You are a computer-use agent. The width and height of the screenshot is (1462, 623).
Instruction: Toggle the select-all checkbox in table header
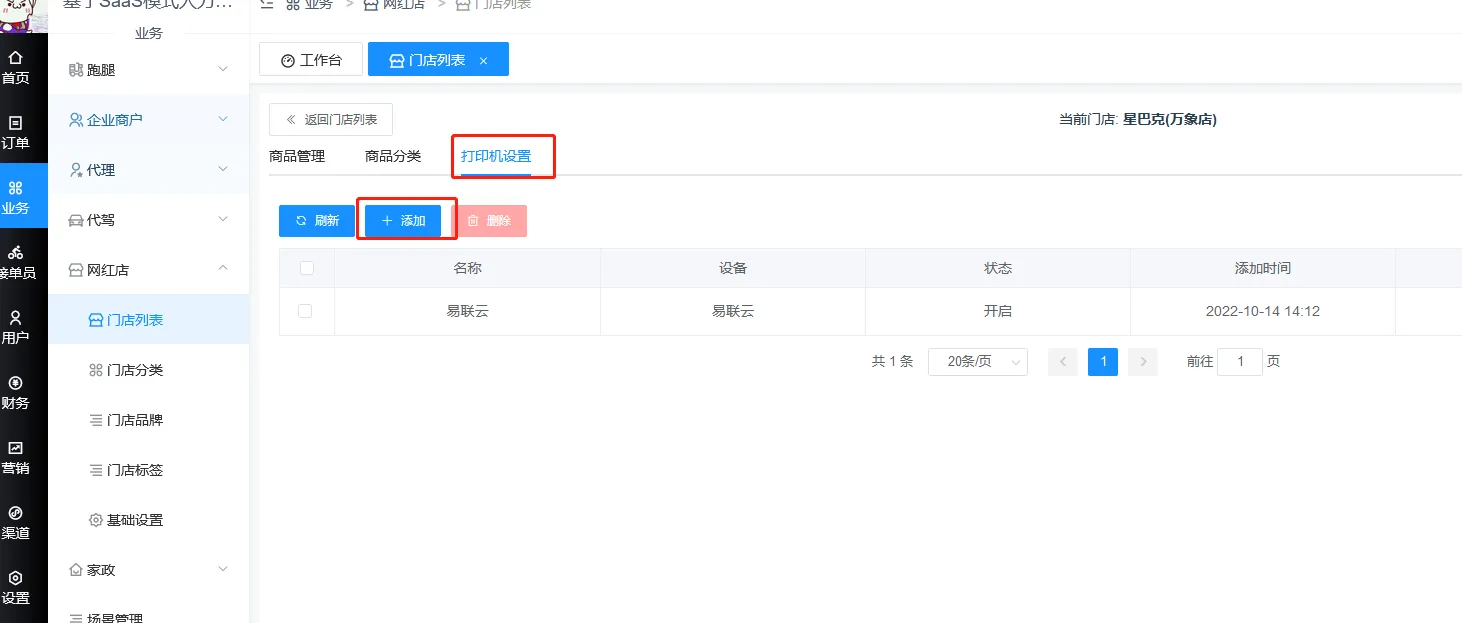click(x=307, y=268)
